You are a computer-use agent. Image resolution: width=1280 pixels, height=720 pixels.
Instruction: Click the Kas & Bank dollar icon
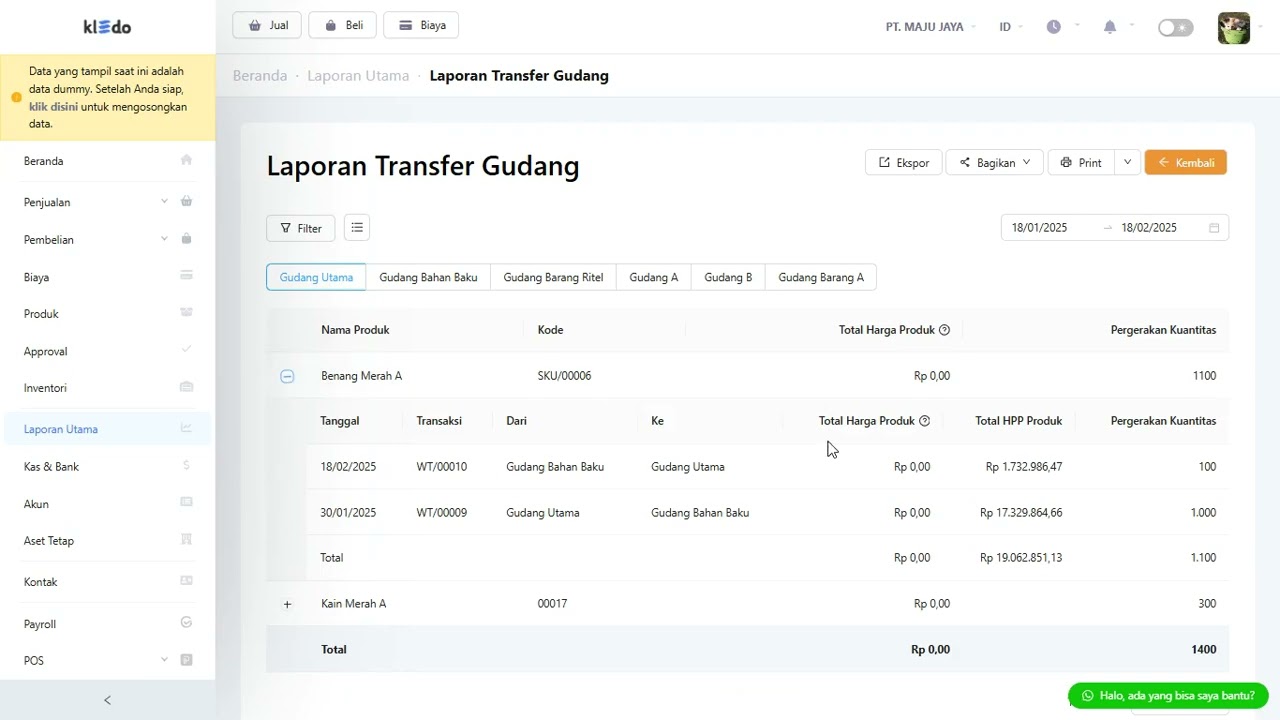click(x=186, y=465)
